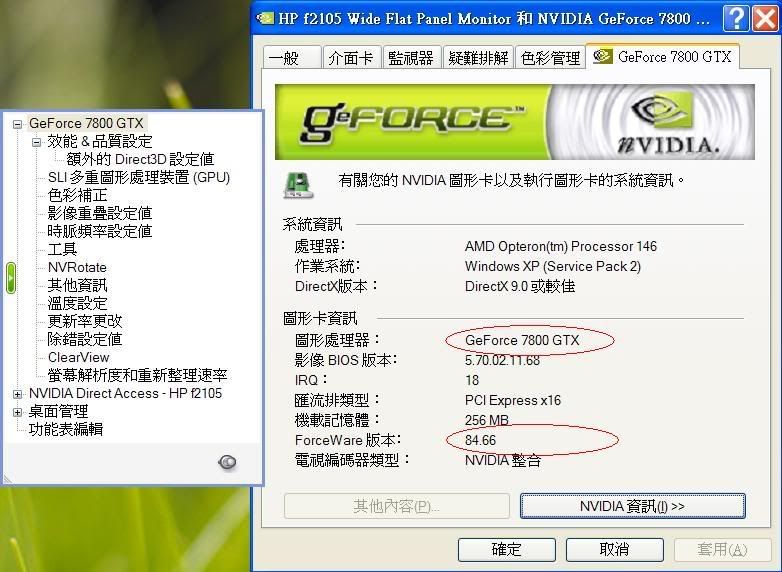Open NVRotate from the side tree

(77, 267)
